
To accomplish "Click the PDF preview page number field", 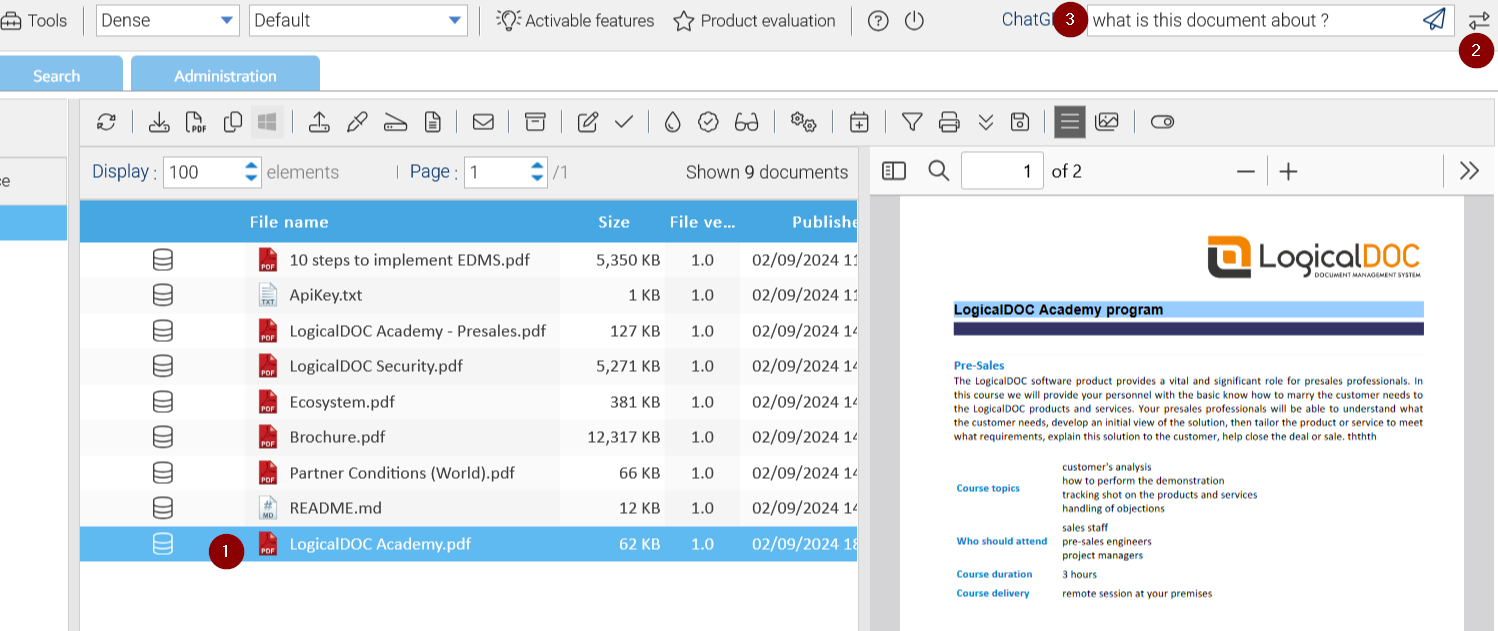I will point(1002,171).
